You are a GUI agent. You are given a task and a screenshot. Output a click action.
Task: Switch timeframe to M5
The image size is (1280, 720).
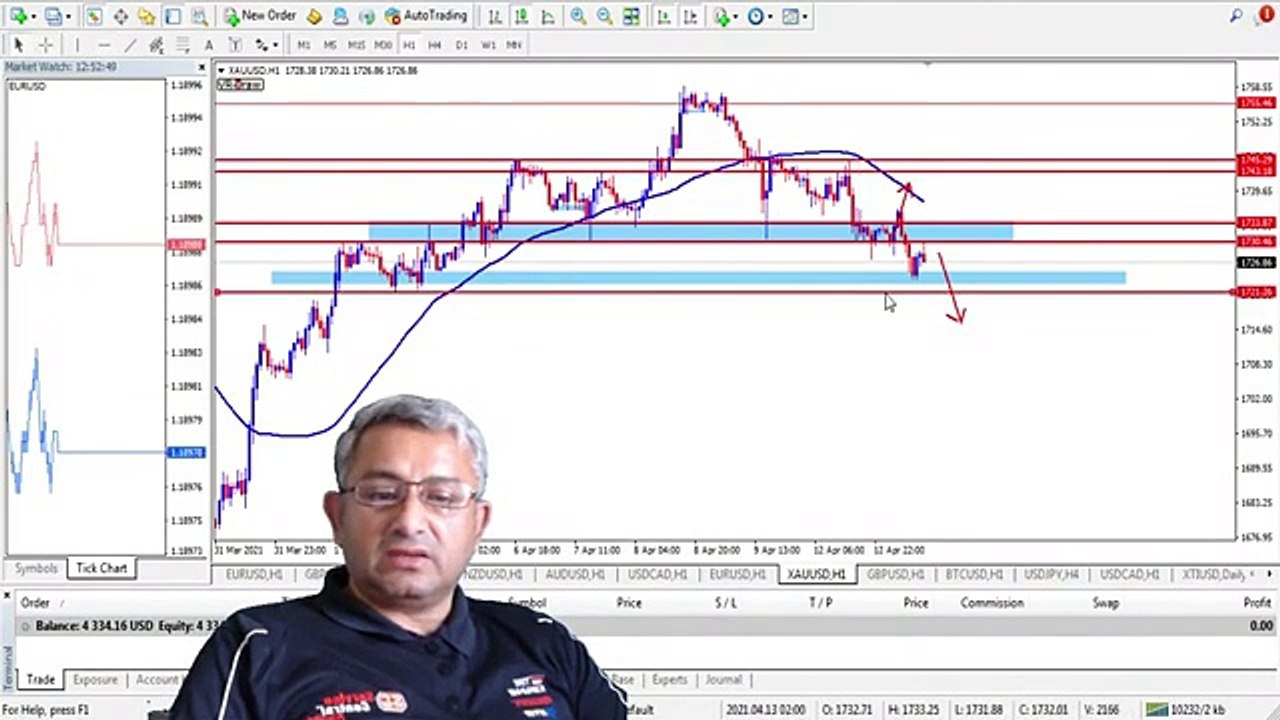coord(330,45)
